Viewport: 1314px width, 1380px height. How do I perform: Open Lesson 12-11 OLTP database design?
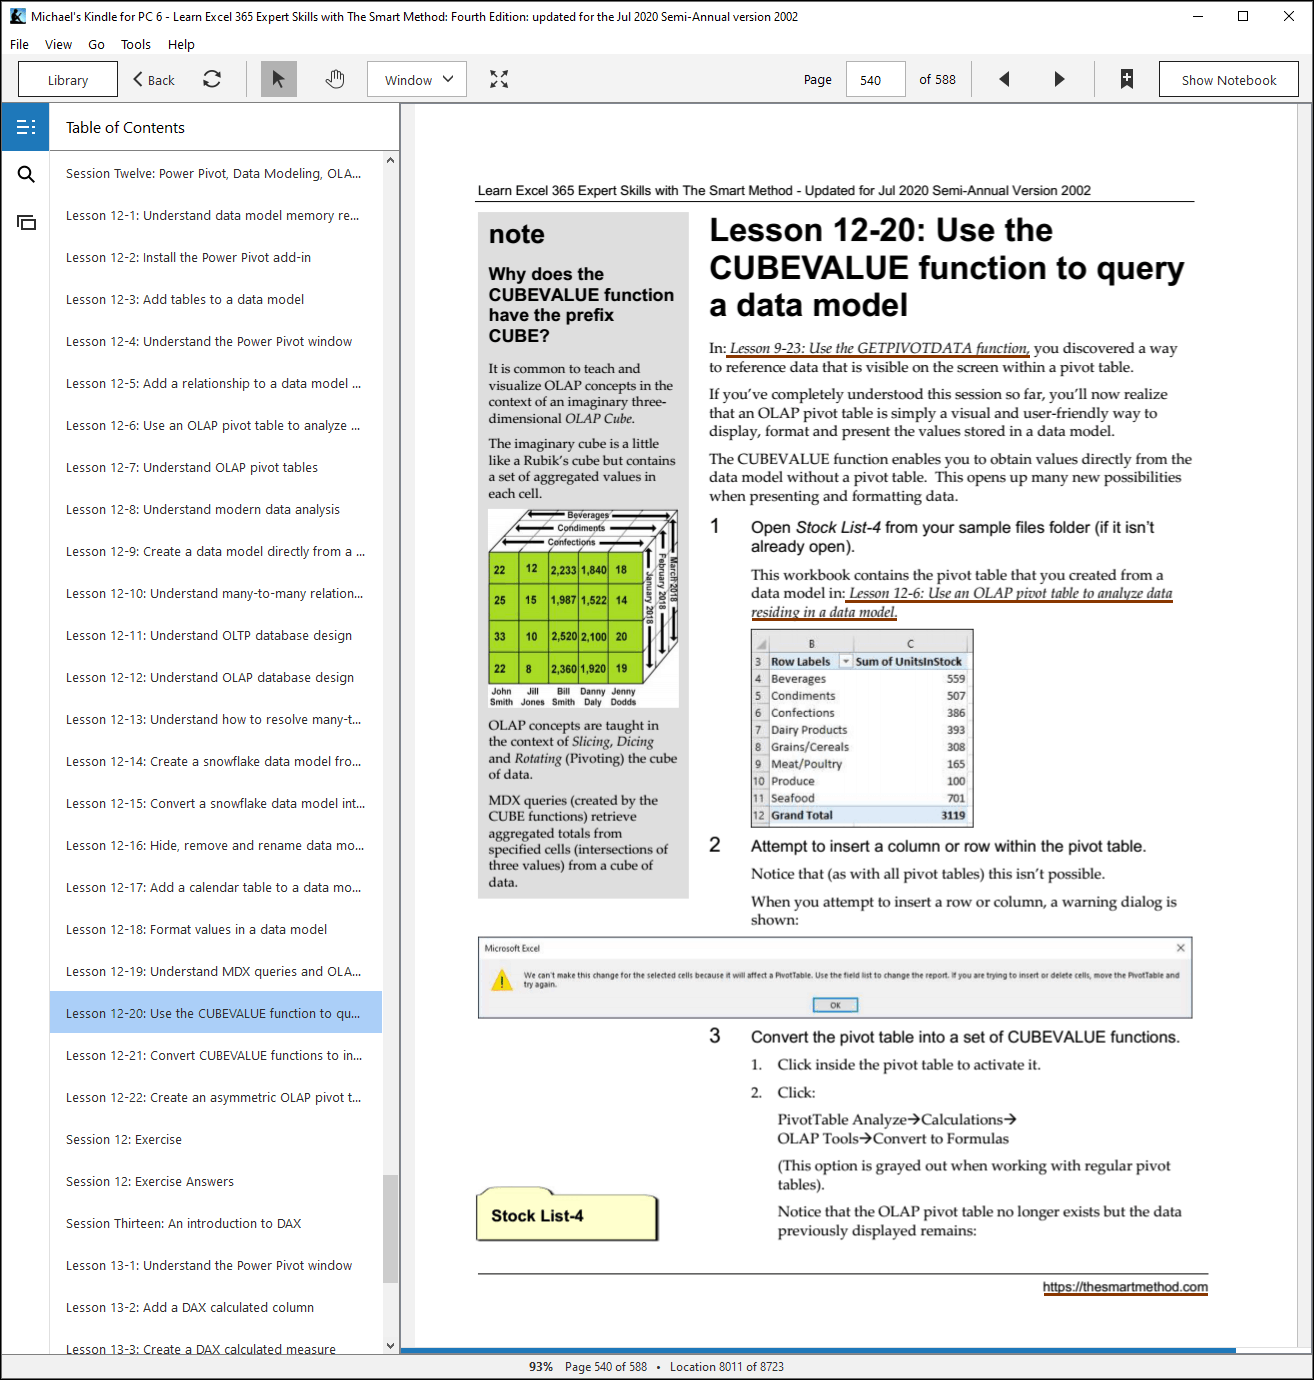tap(216, 635)
